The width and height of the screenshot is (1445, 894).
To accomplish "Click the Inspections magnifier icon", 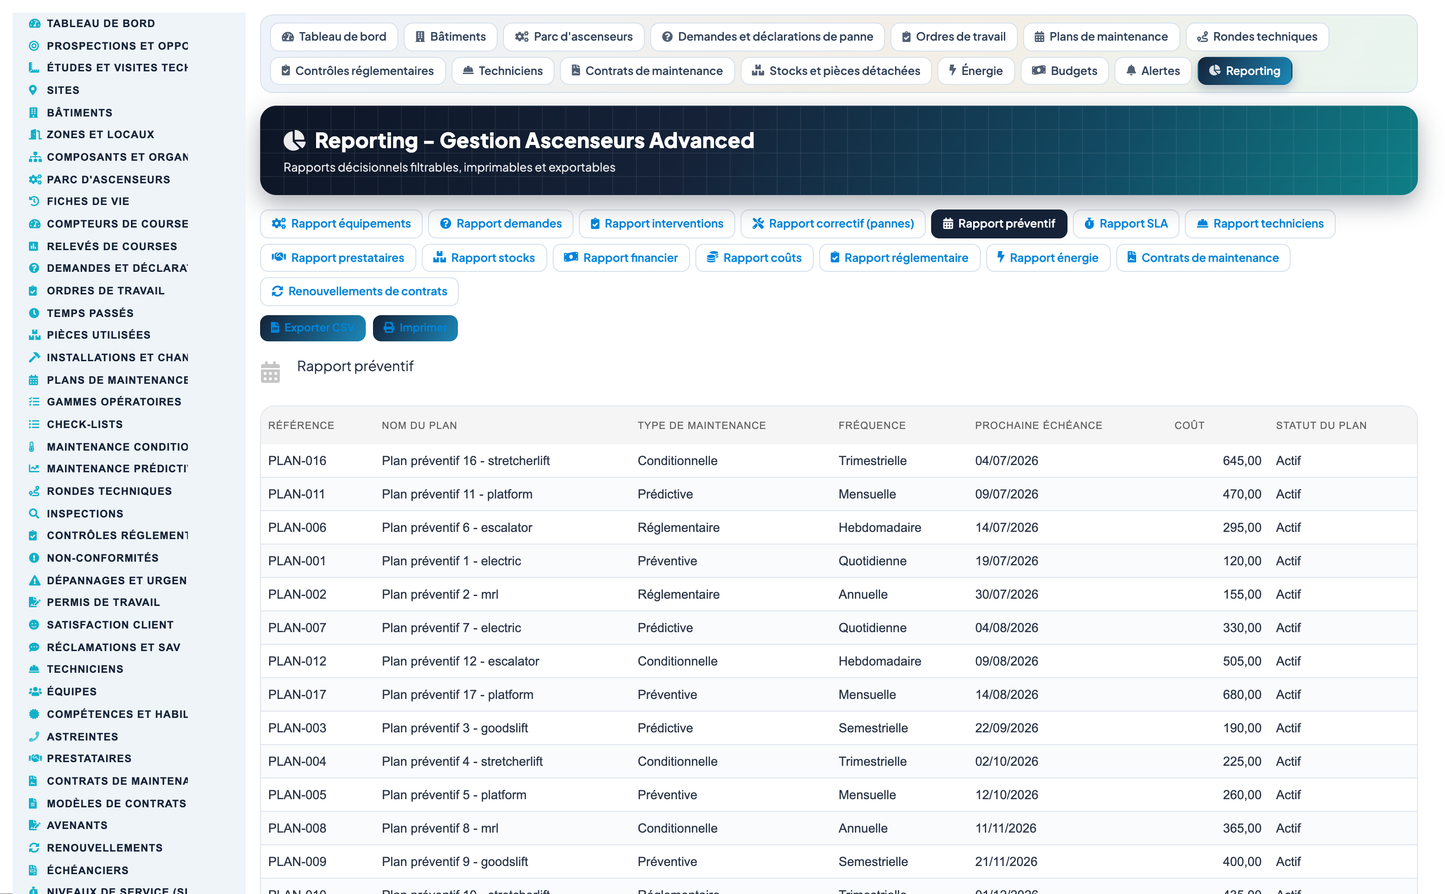I will [34, 513].
